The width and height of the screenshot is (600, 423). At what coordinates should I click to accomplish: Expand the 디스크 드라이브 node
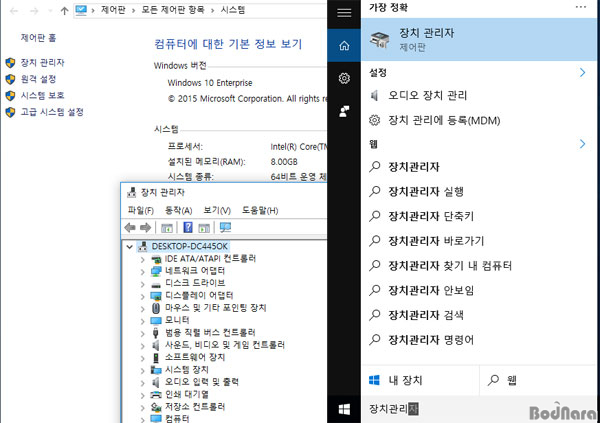[142, 284]
